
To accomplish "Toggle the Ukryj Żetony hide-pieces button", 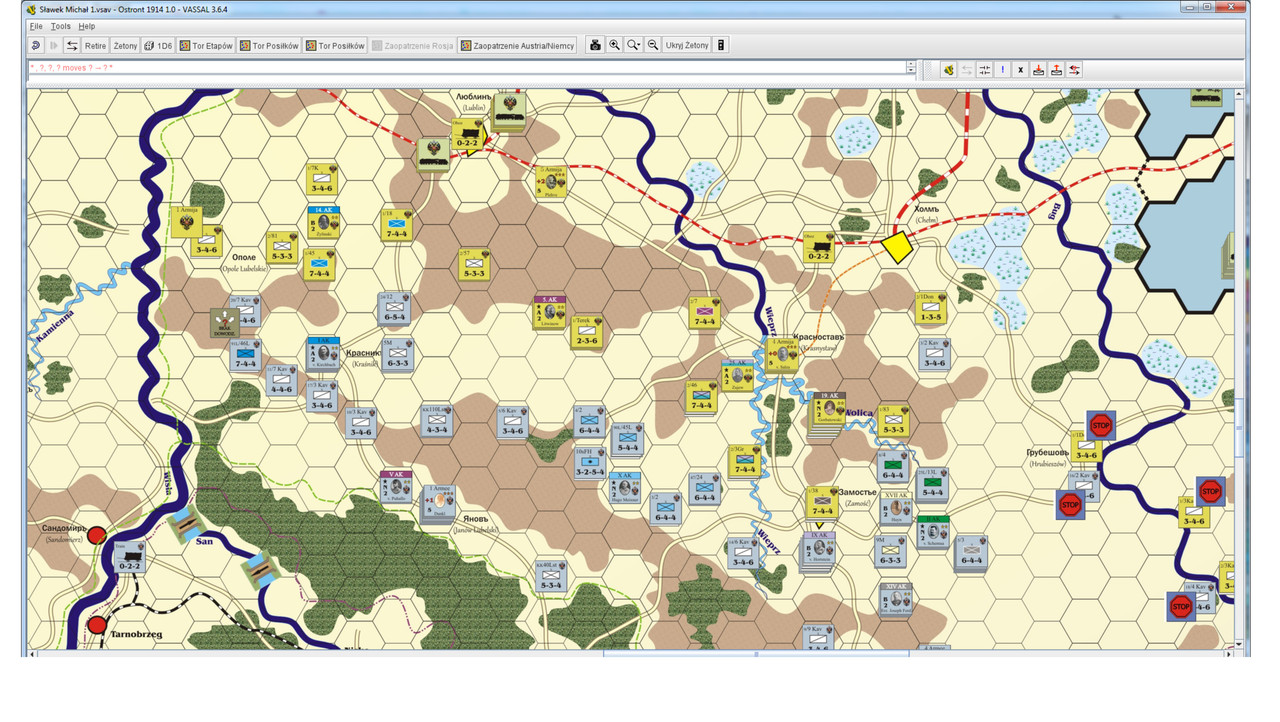I will 687,45.
